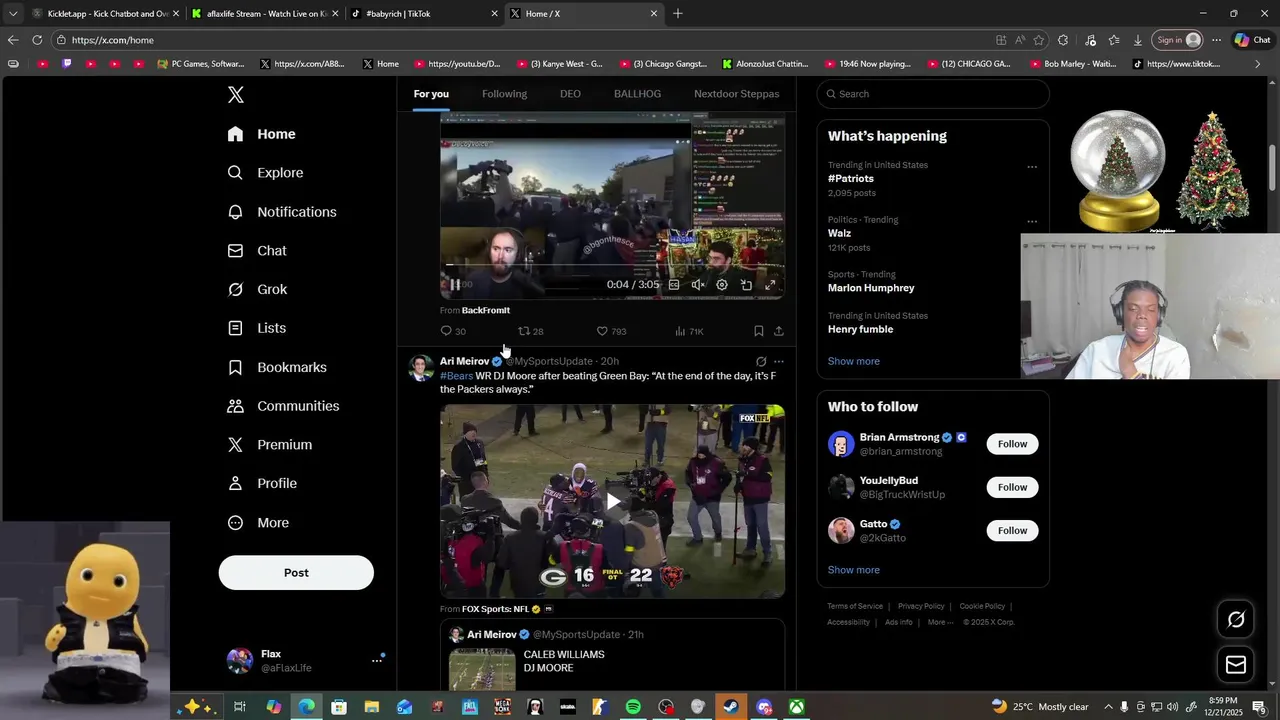The width and height of the screenshot is (1280, 720).
Task: Open File Explorer from the taskbar
Action: point(371,707)
